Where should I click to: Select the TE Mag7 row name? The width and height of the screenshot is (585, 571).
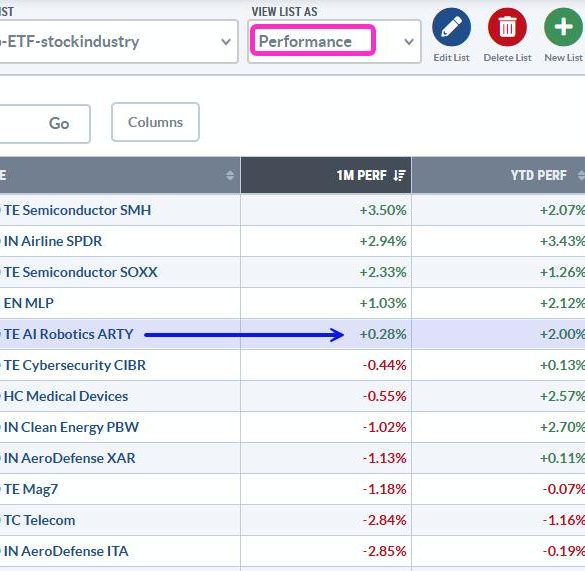pyautogui.click(x=31, y=489)
